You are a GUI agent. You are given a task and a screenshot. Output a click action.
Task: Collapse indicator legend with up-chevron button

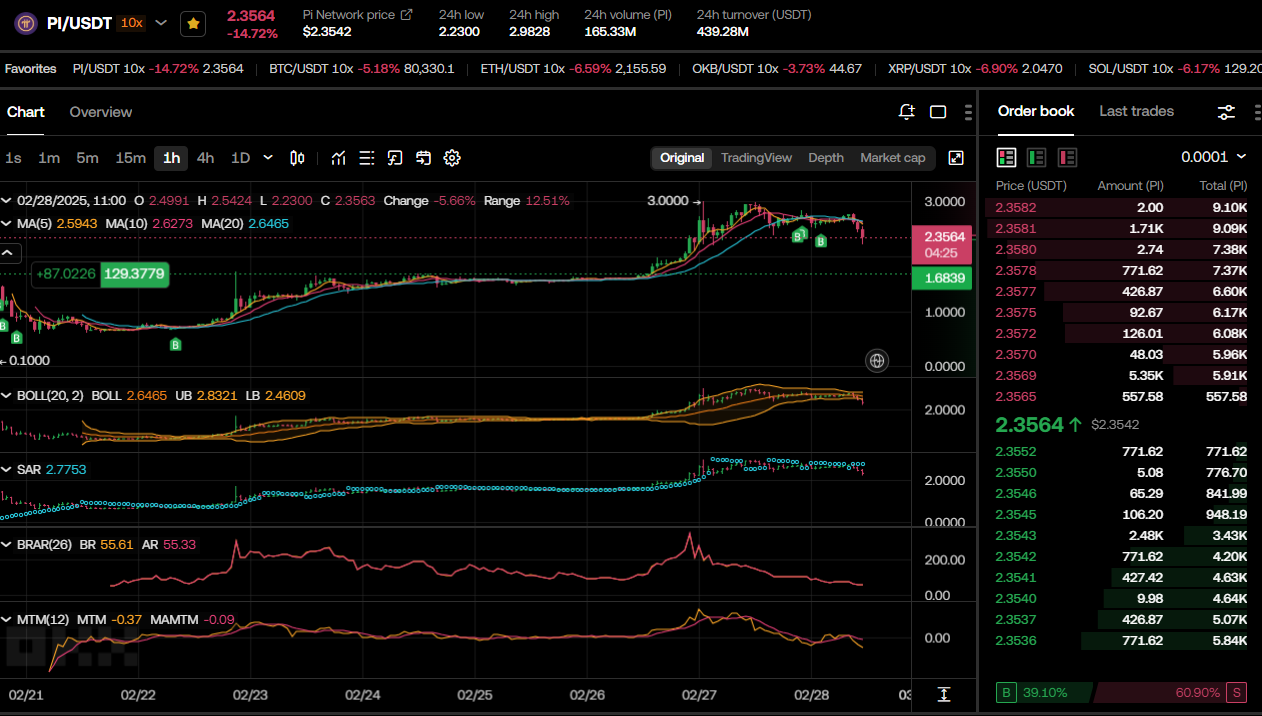(7, 253)
